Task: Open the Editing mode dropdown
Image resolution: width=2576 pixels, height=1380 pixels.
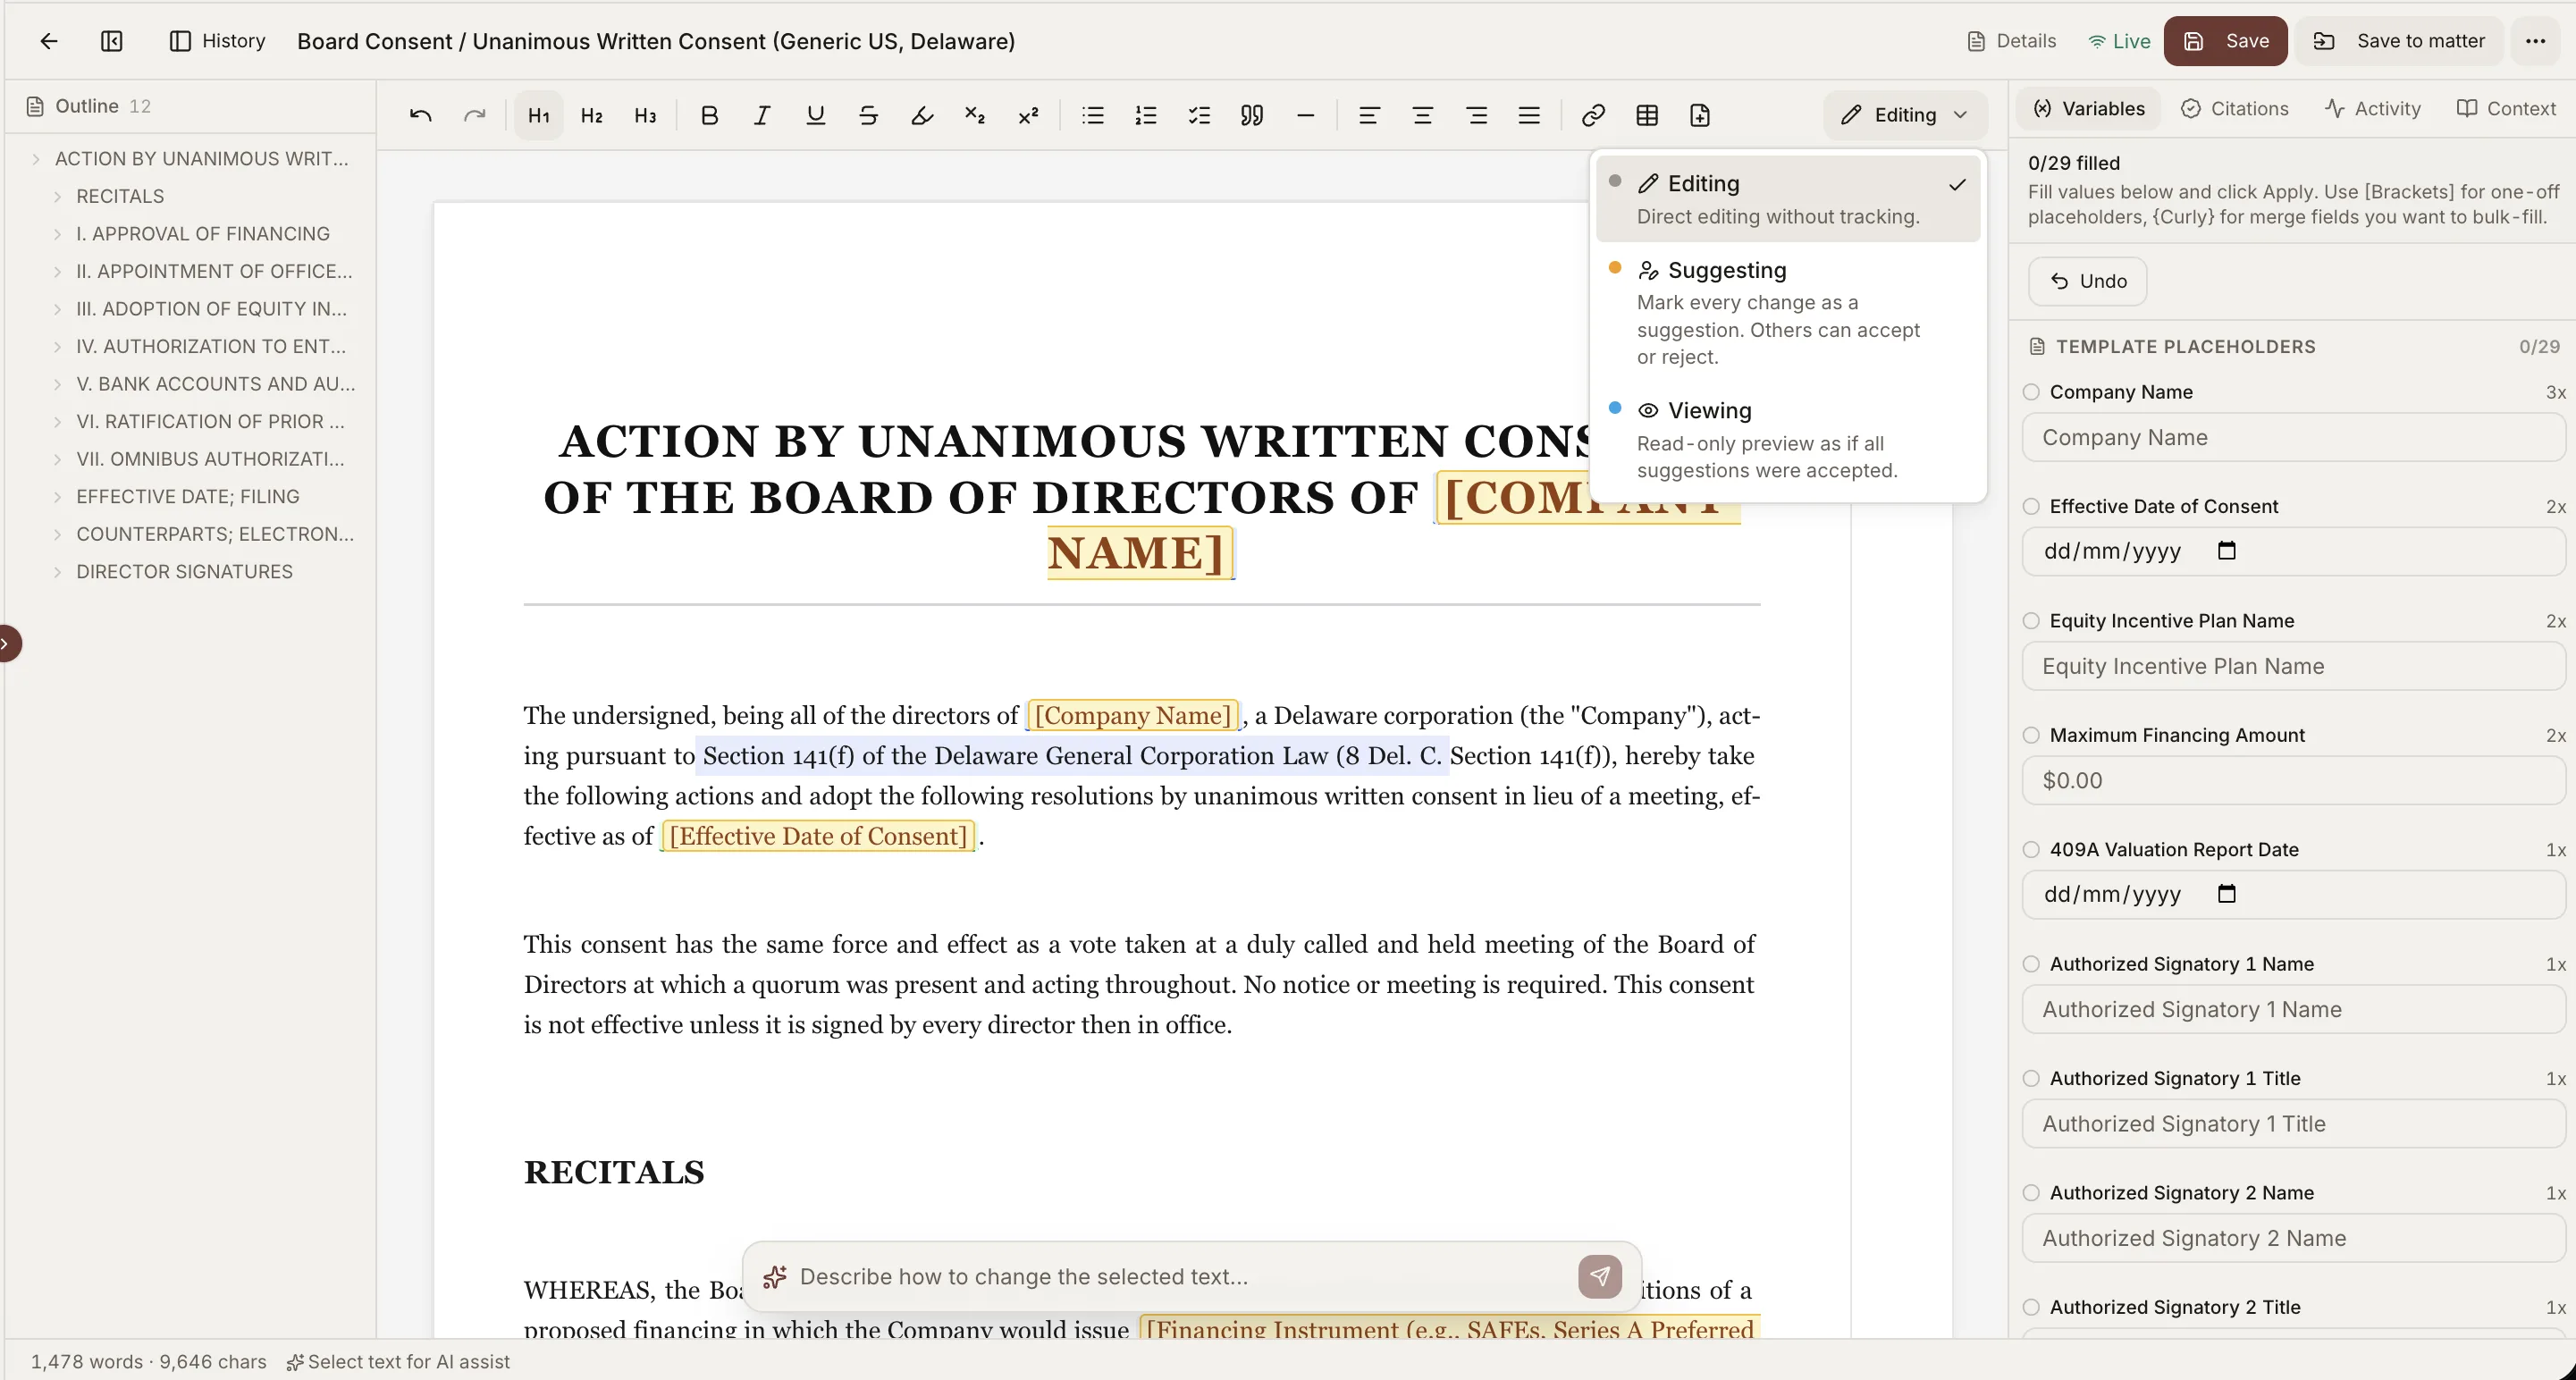Action: (1904, 115)
